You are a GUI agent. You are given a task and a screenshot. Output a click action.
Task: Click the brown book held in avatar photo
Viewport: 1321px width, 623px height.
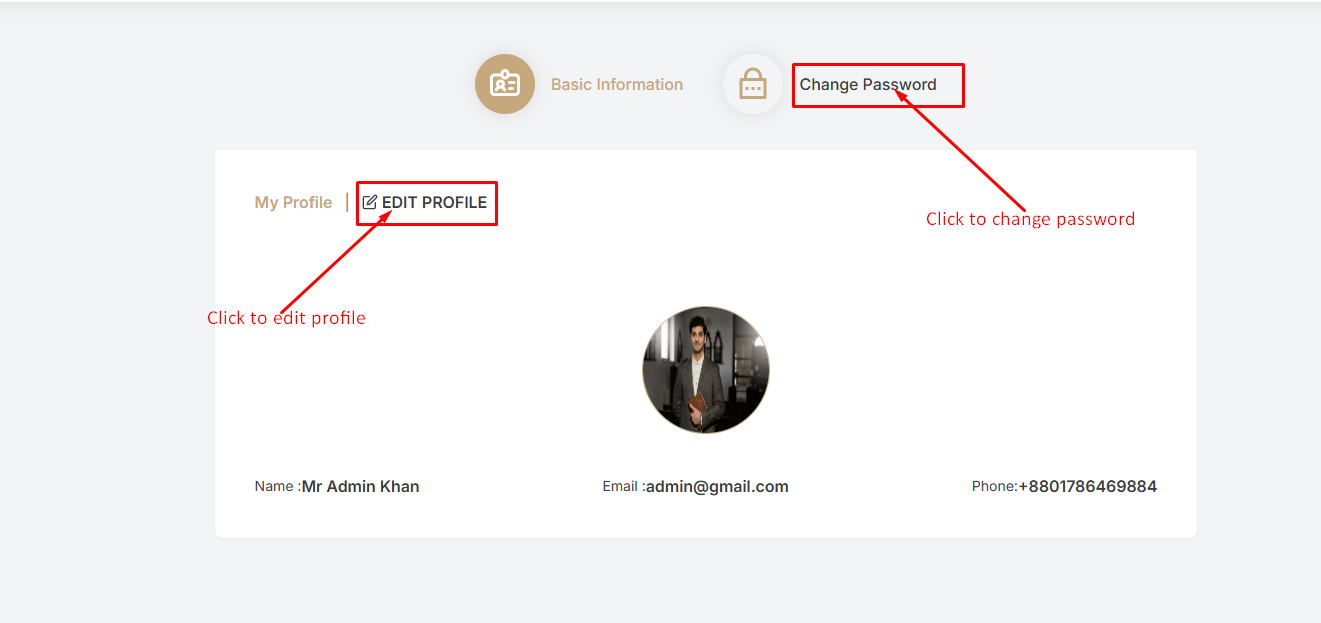coord(697,404)
